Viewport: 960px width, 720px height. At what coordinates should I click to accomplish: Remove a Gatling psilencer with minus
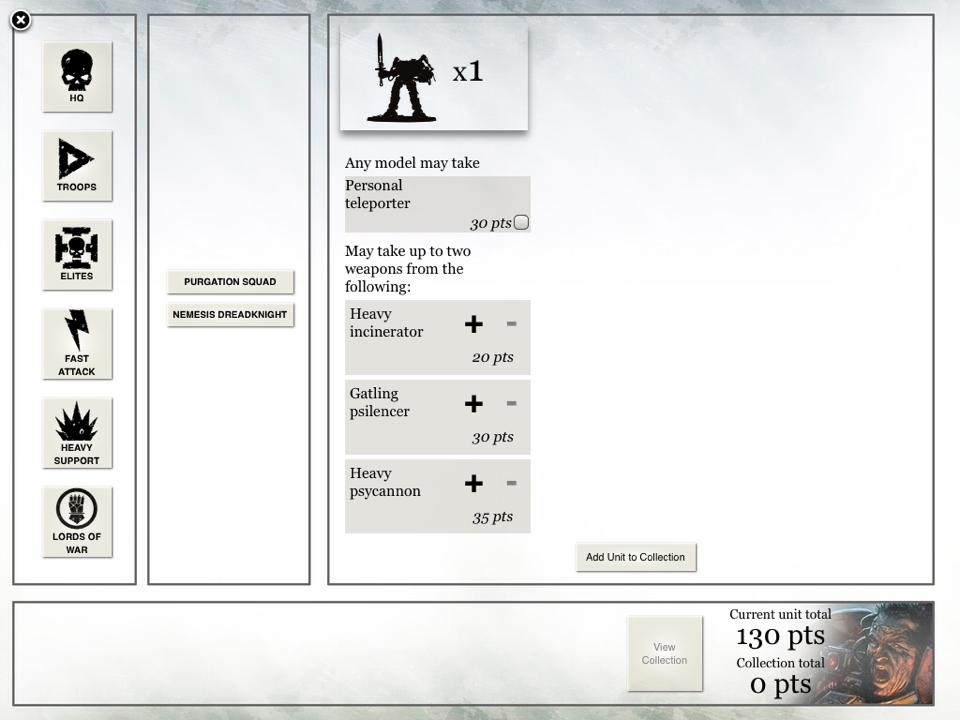click(x=512, y=403)
